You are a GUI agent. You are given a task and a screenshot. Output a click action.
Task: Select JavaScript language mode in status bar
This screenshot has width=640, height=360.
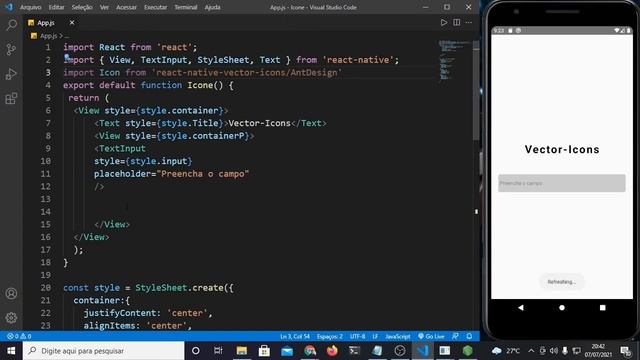tap(398, 336)
